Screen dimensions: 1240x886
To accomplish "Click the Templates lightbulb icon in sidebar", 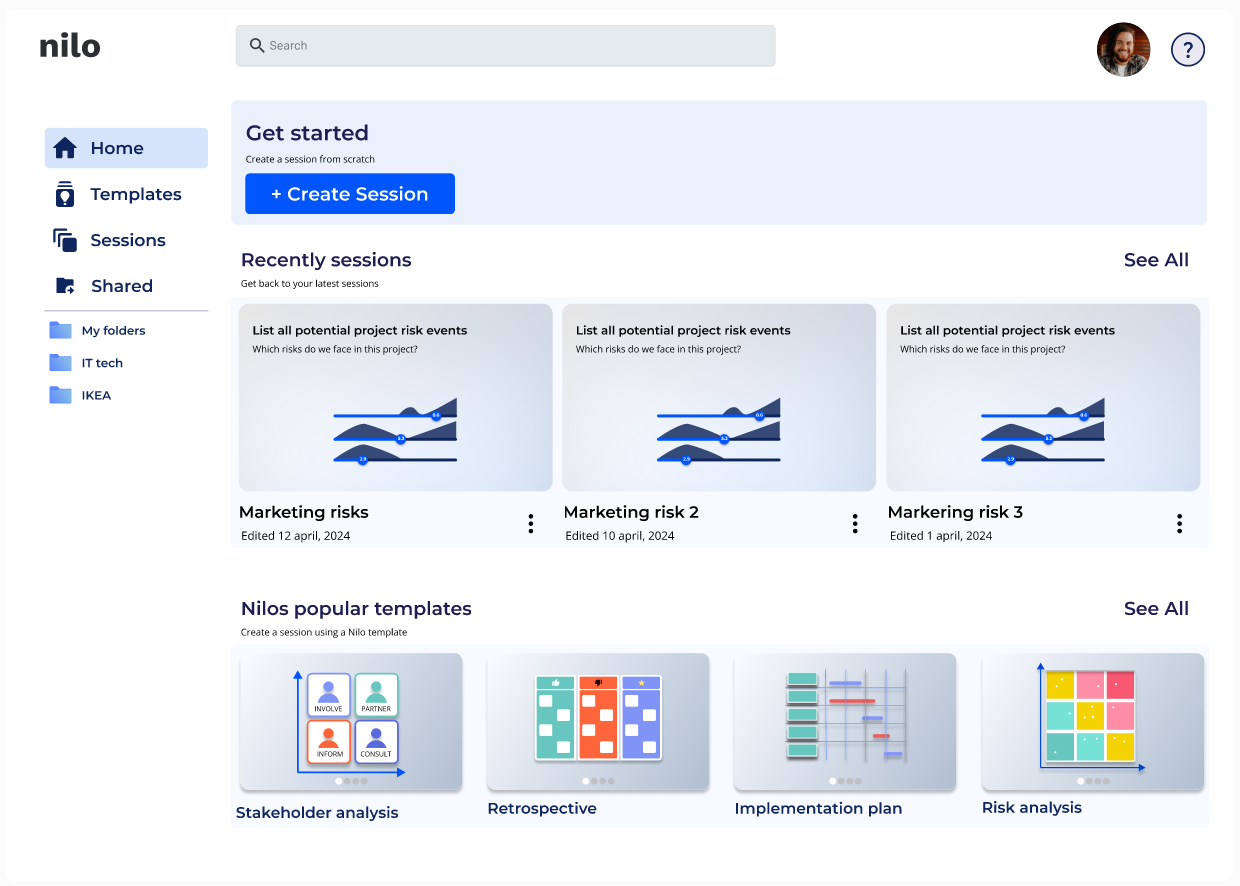I will 65,194.
